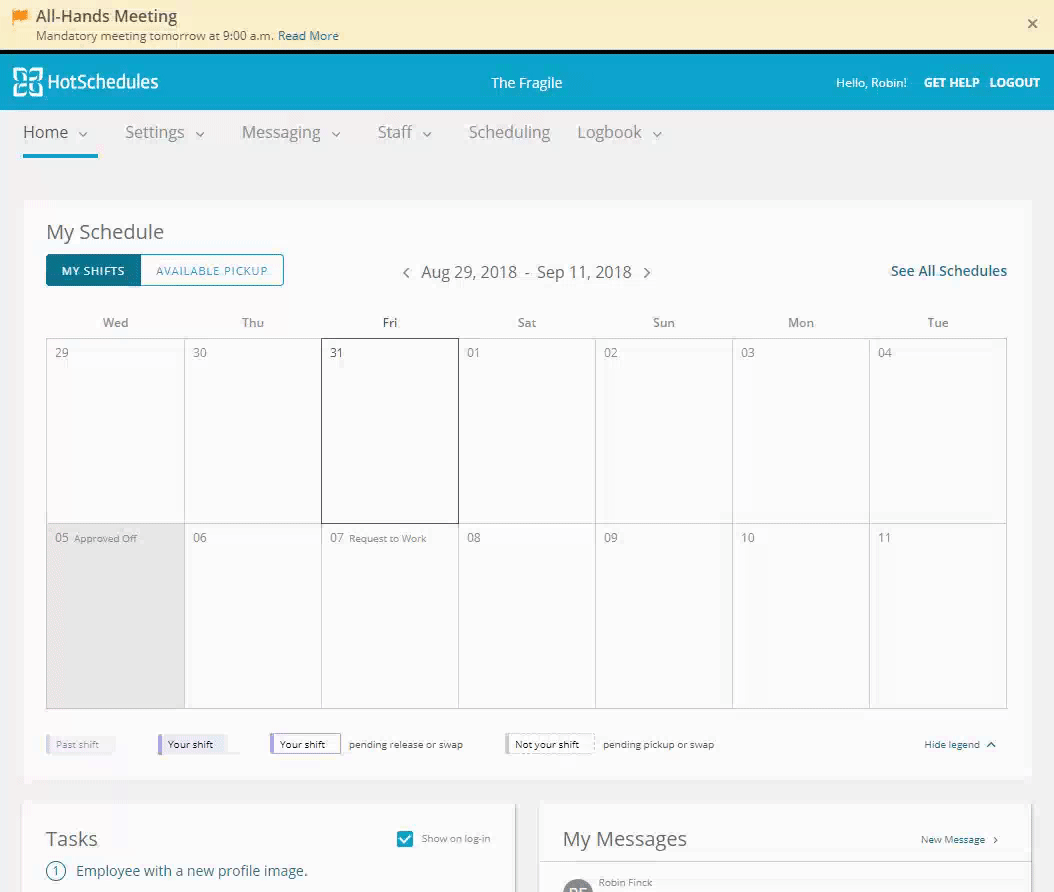The width and height of the screenshot is (1054, 892).
Task: Go to previous date range arrow
Action: [x=406, y=273]
